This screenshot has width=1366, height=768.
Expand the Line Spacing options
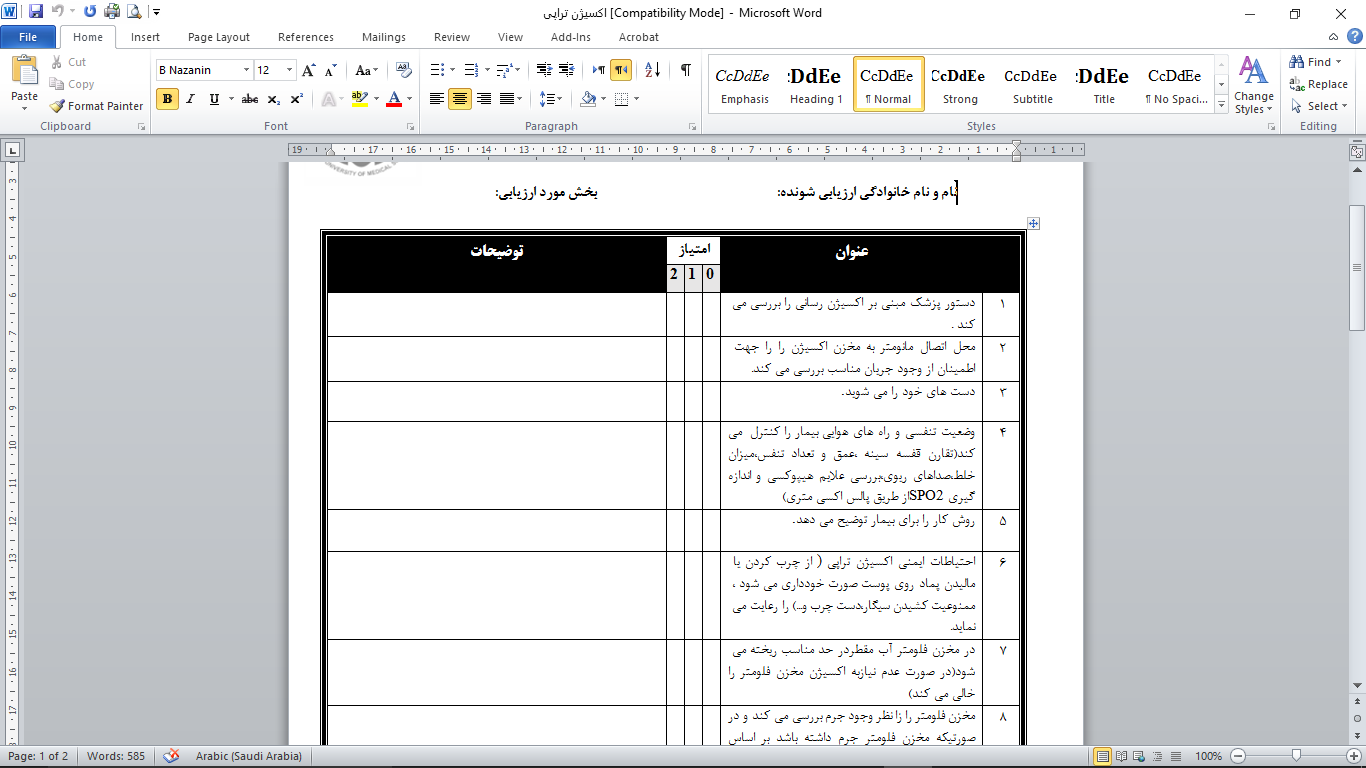(x=551, y=99)
